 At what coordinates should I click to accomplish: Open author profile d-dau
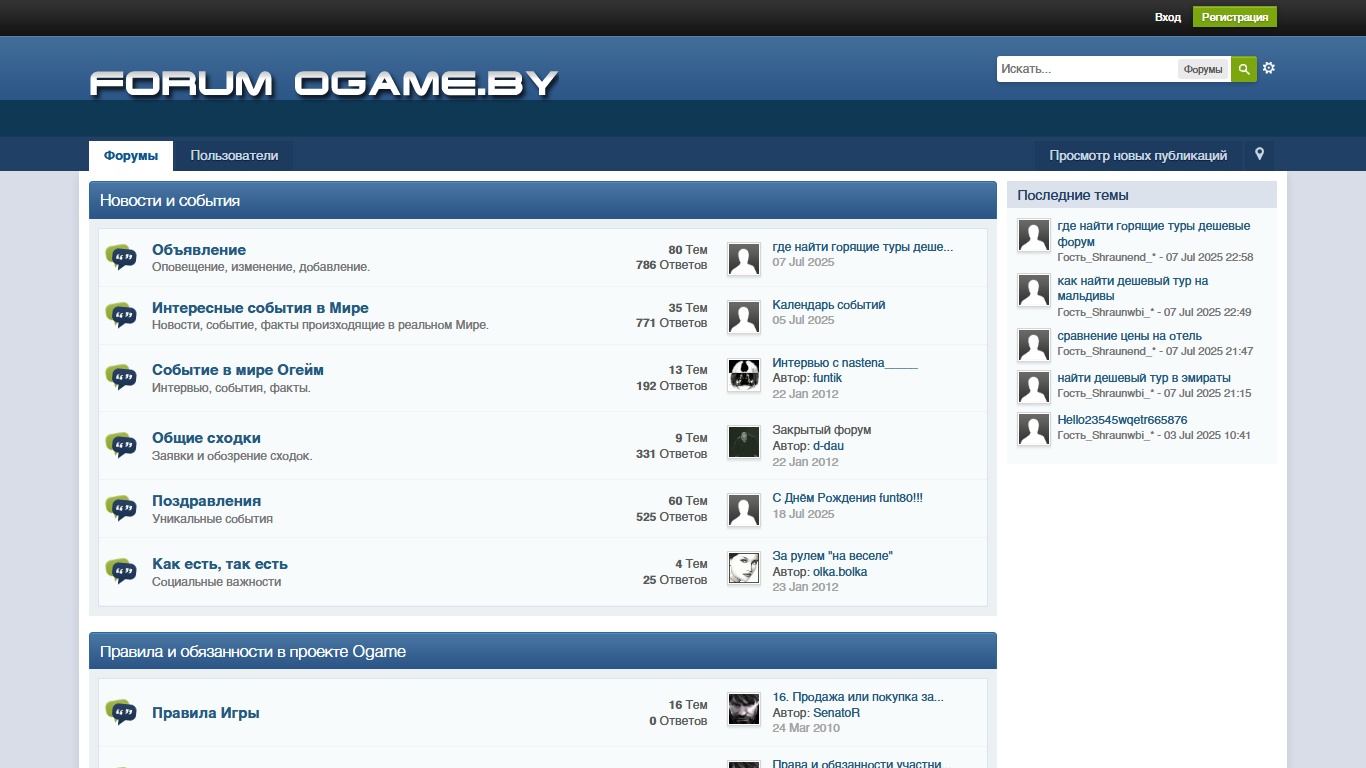point(828,446)
